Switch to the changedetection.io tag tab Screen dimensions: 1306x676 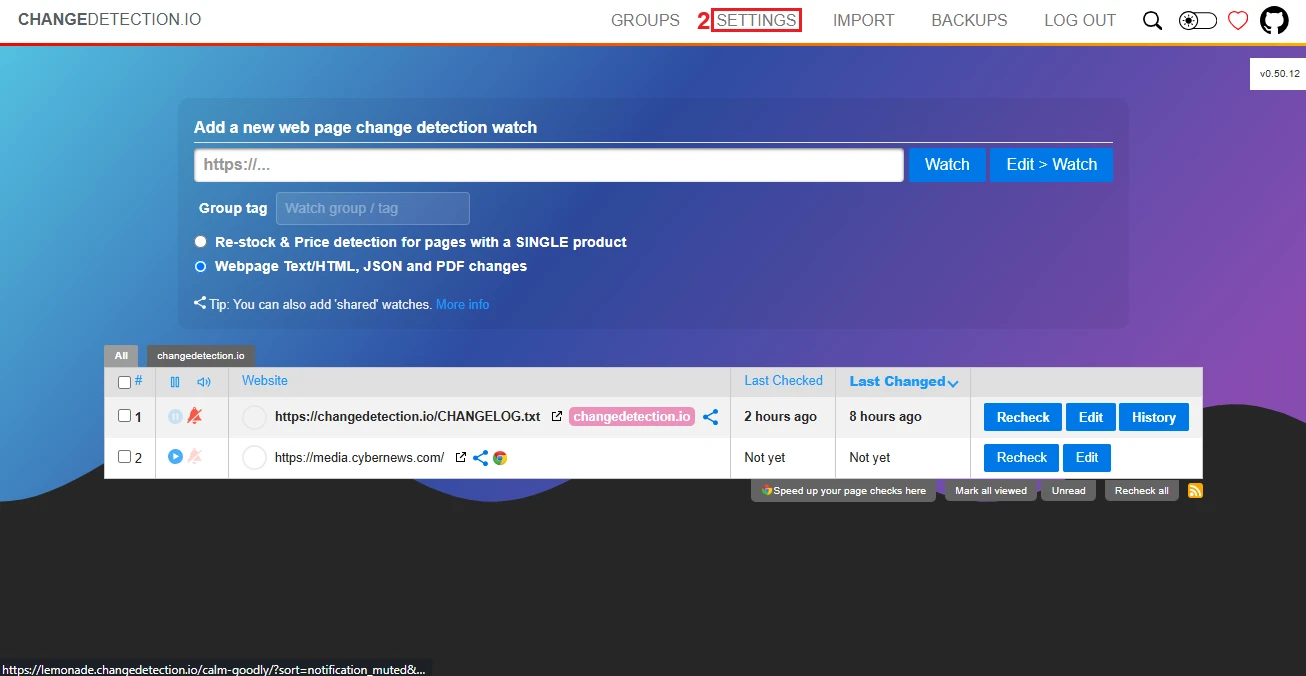click(200, 355)
